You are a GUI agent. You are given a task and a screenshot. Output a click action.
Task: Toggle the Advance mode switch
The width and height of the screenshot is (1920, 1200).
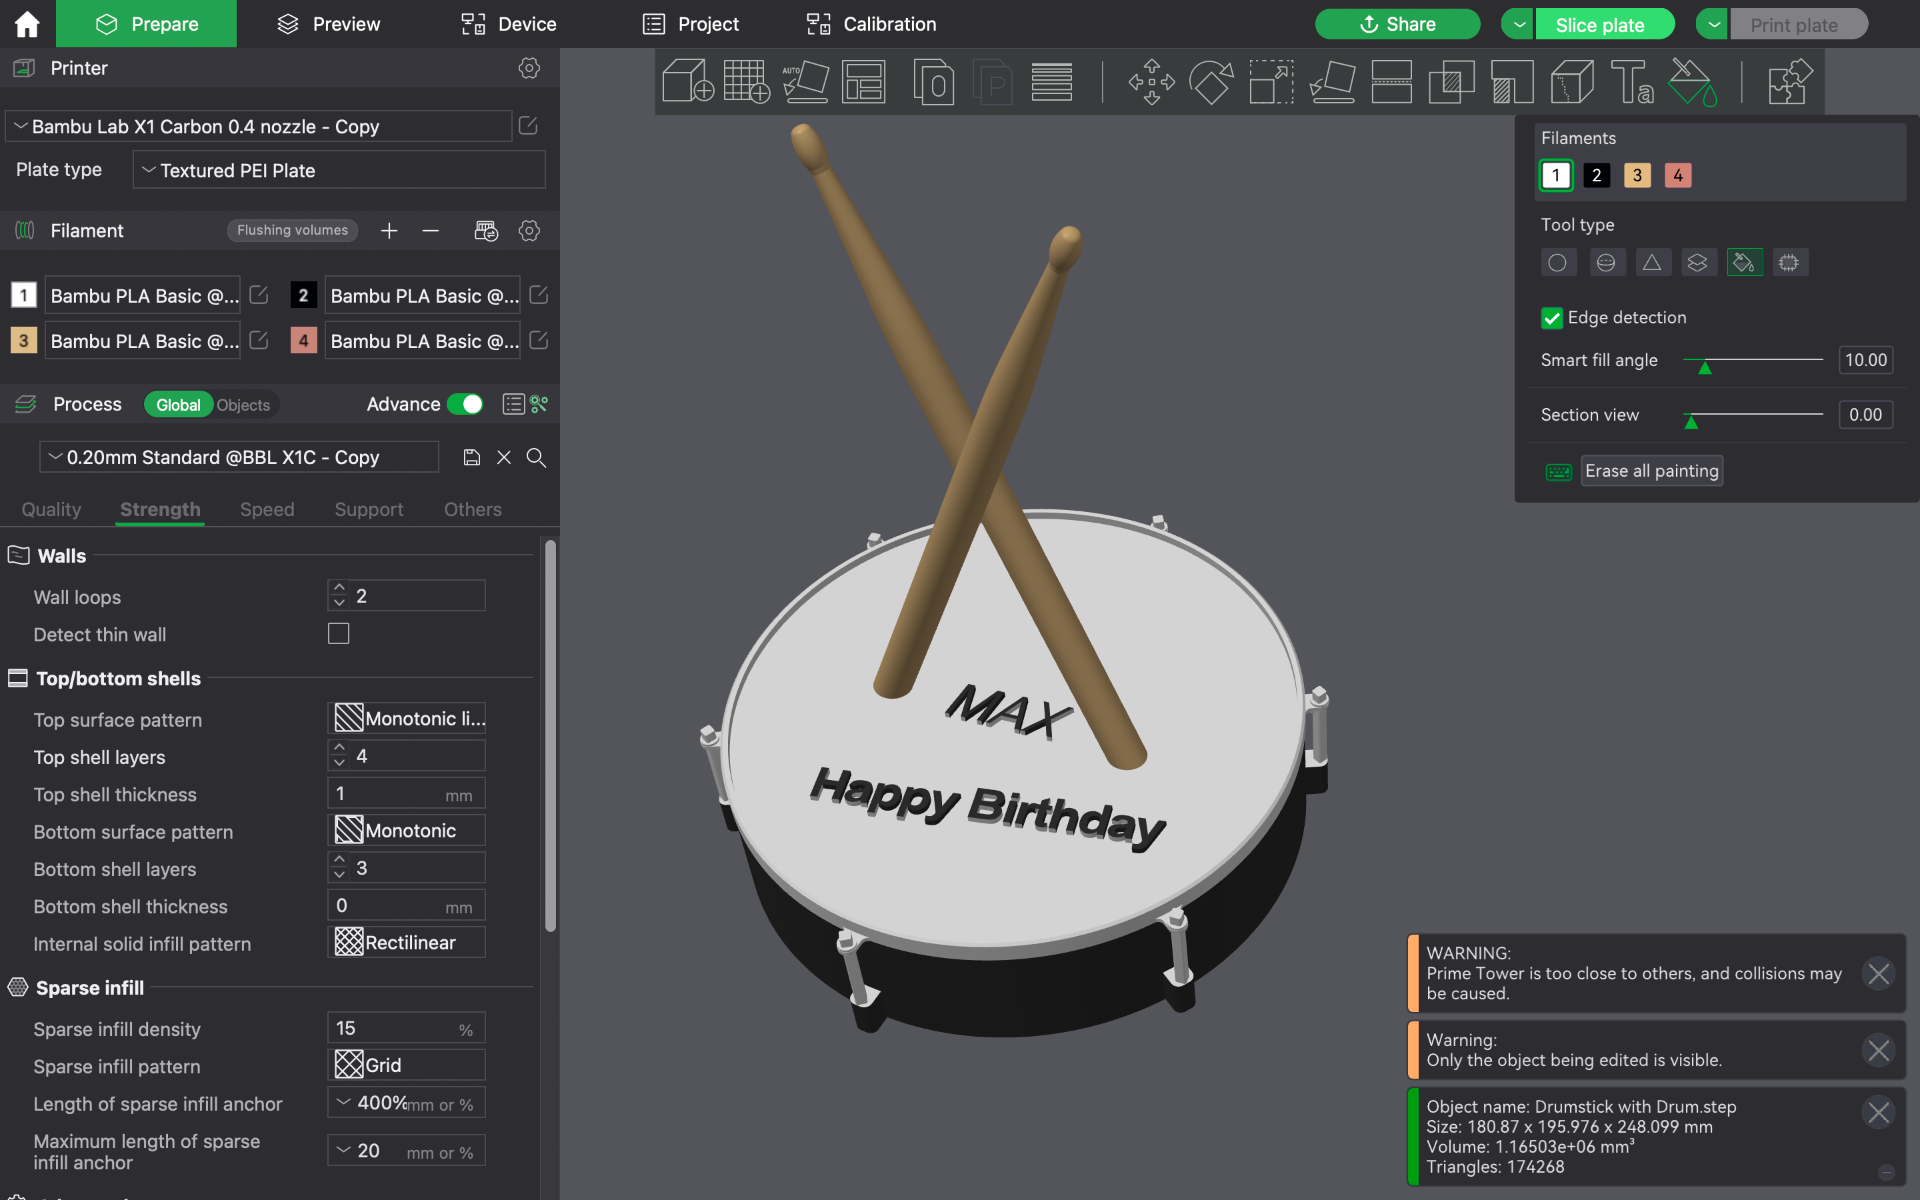tap(465, 404)
